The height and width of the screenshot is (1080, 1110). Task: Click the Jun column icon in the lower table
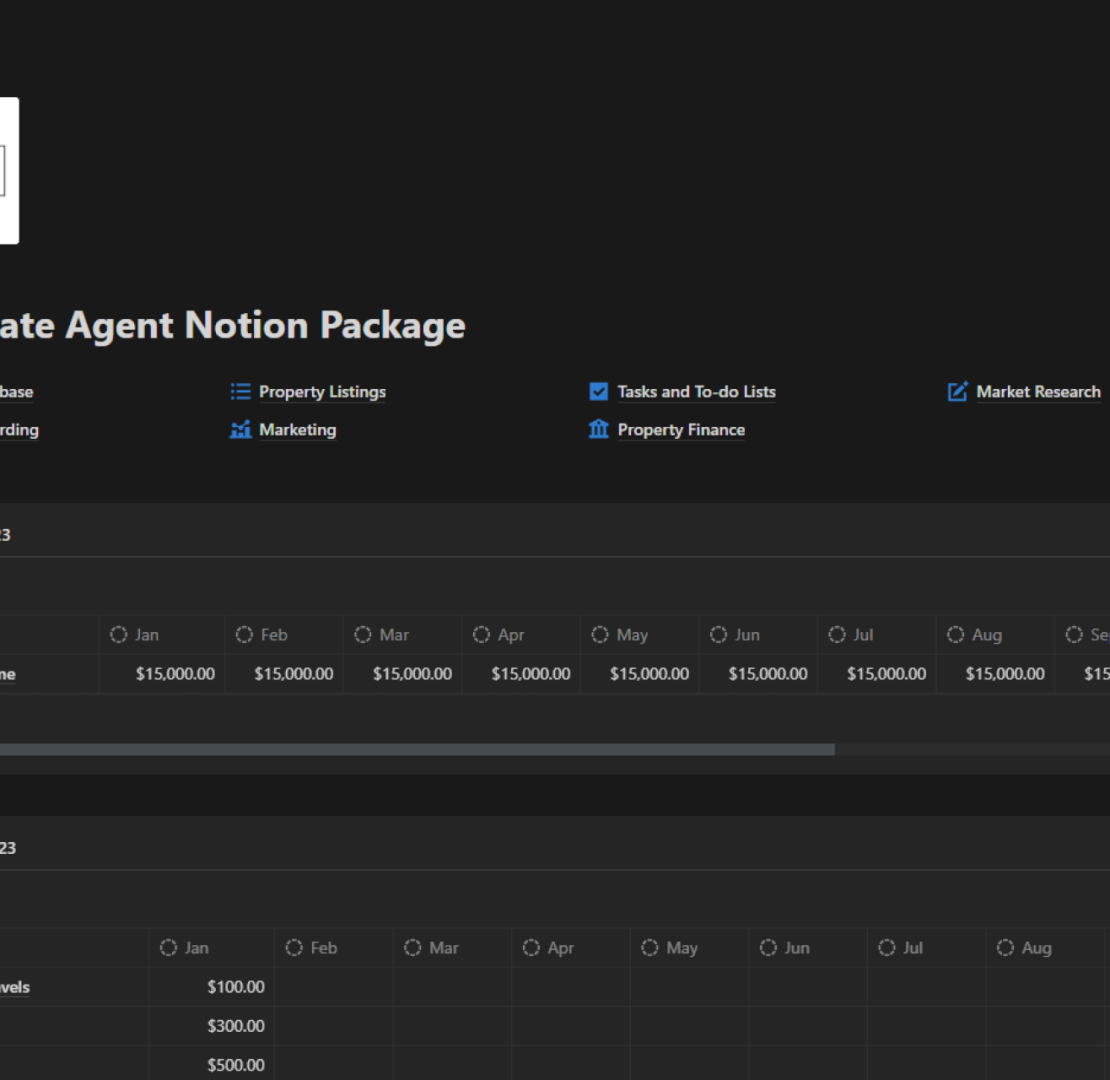coord(768,948)
